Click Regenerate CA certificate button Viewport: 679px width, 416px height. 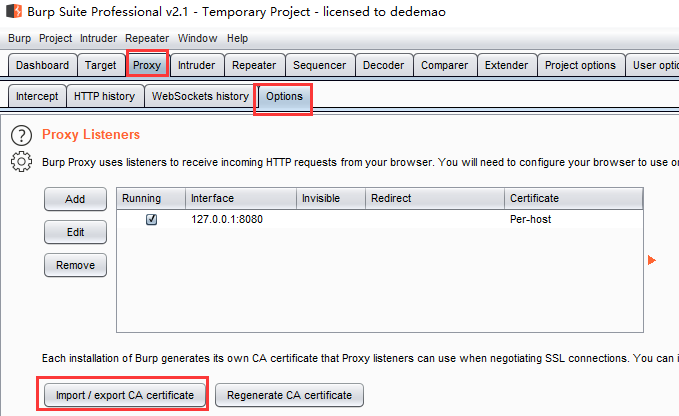289,395
